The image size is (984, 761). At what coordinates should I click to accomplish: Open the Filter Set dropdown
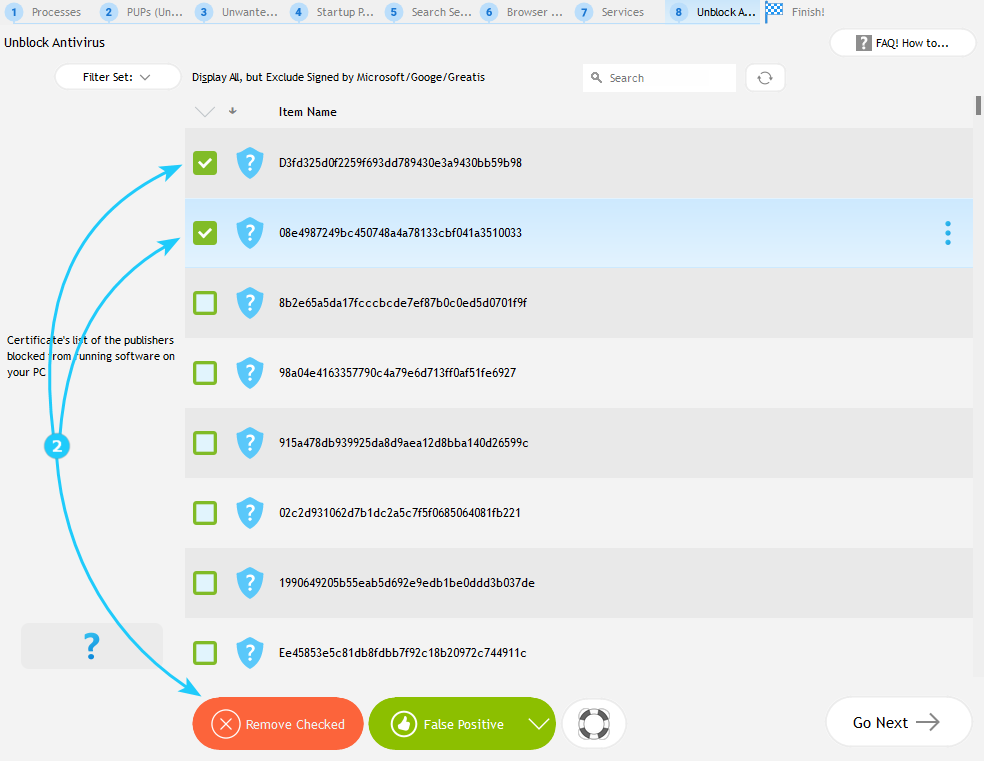117,77
